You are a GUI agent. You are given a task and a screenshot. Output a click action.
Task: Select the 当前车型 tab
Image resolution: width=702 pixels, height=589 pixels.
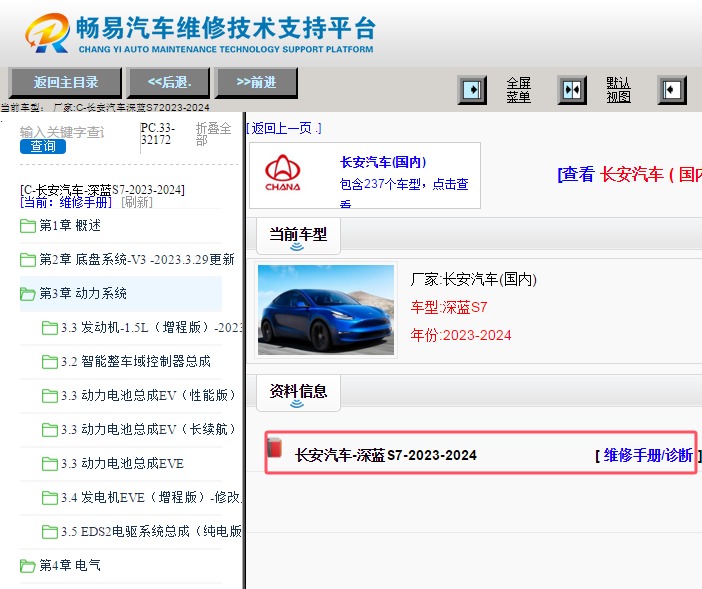tap(298, 236)
